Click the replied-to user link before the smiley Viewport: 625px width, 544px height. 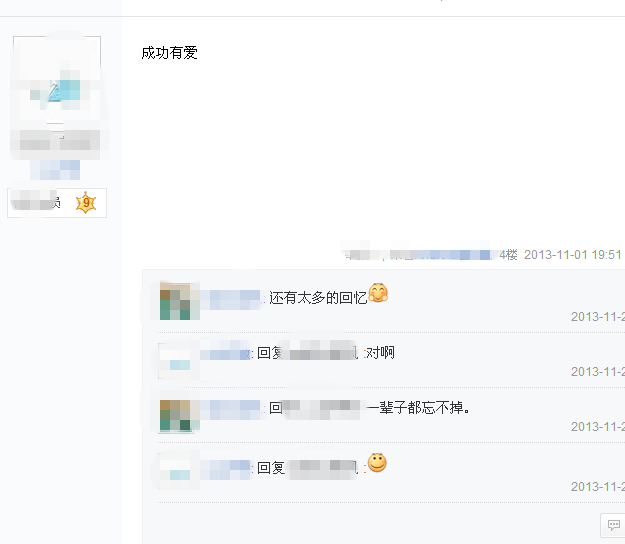pos(323,468)
